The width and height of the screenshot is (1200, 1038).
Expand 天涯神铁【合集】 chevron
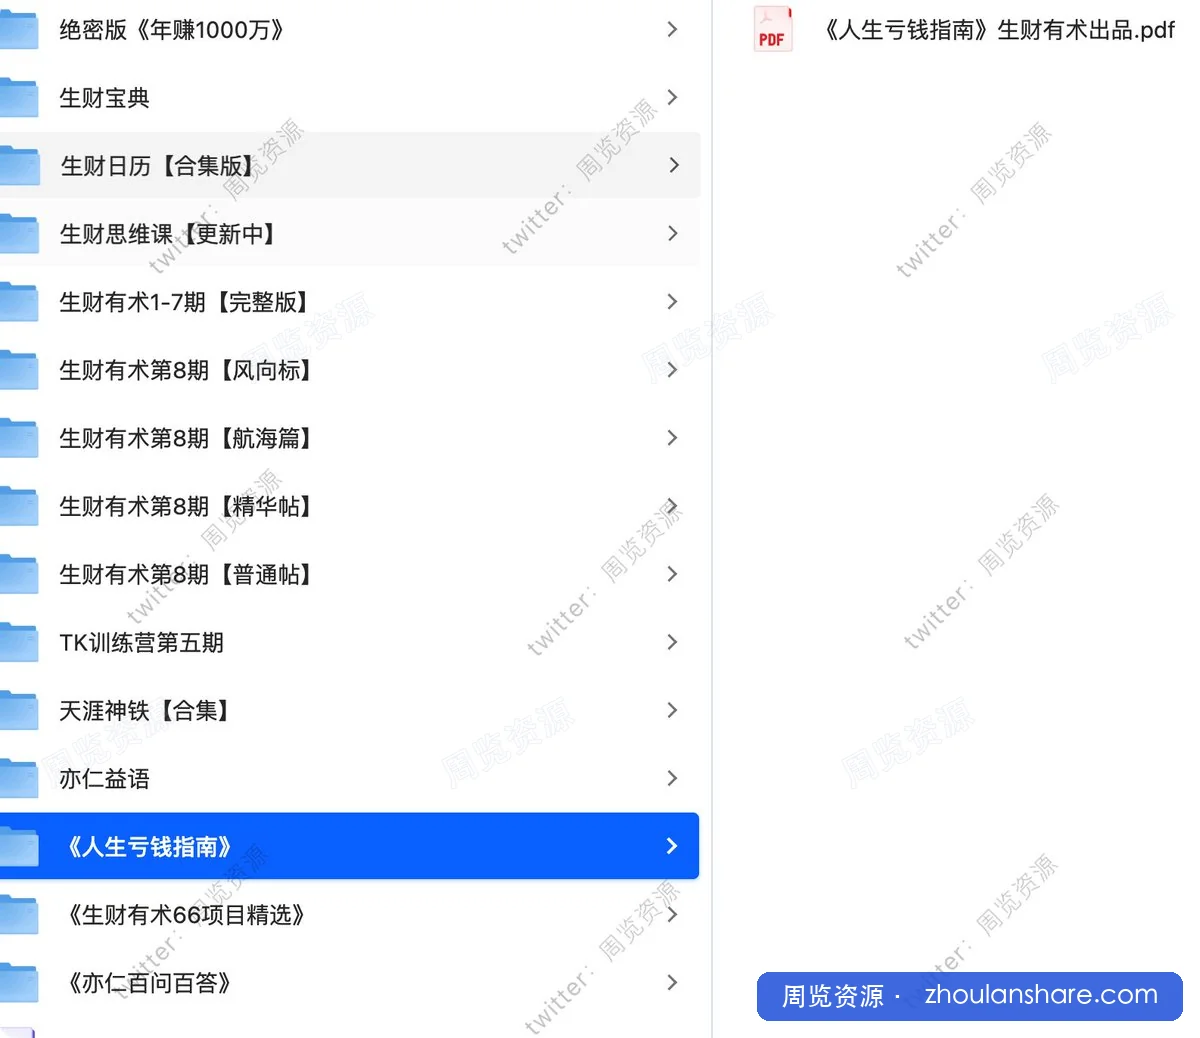click(x=672, y=710)
